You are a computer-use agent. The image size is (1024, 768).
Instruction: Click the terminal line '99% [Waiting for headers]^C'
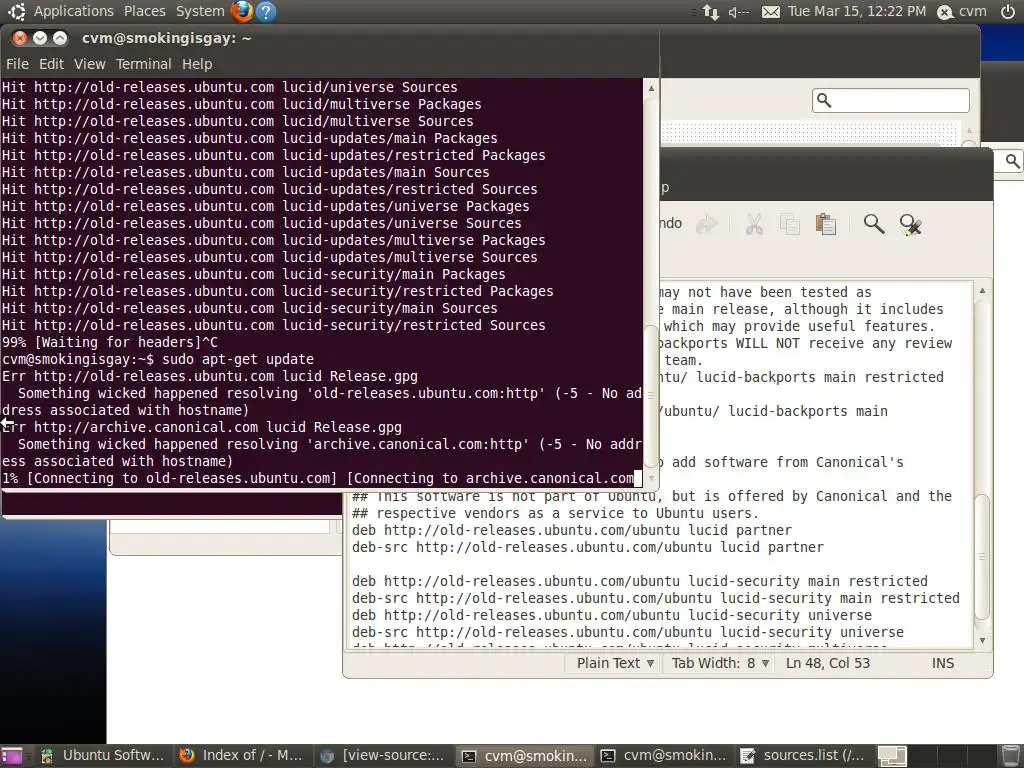tap(110, 342)
